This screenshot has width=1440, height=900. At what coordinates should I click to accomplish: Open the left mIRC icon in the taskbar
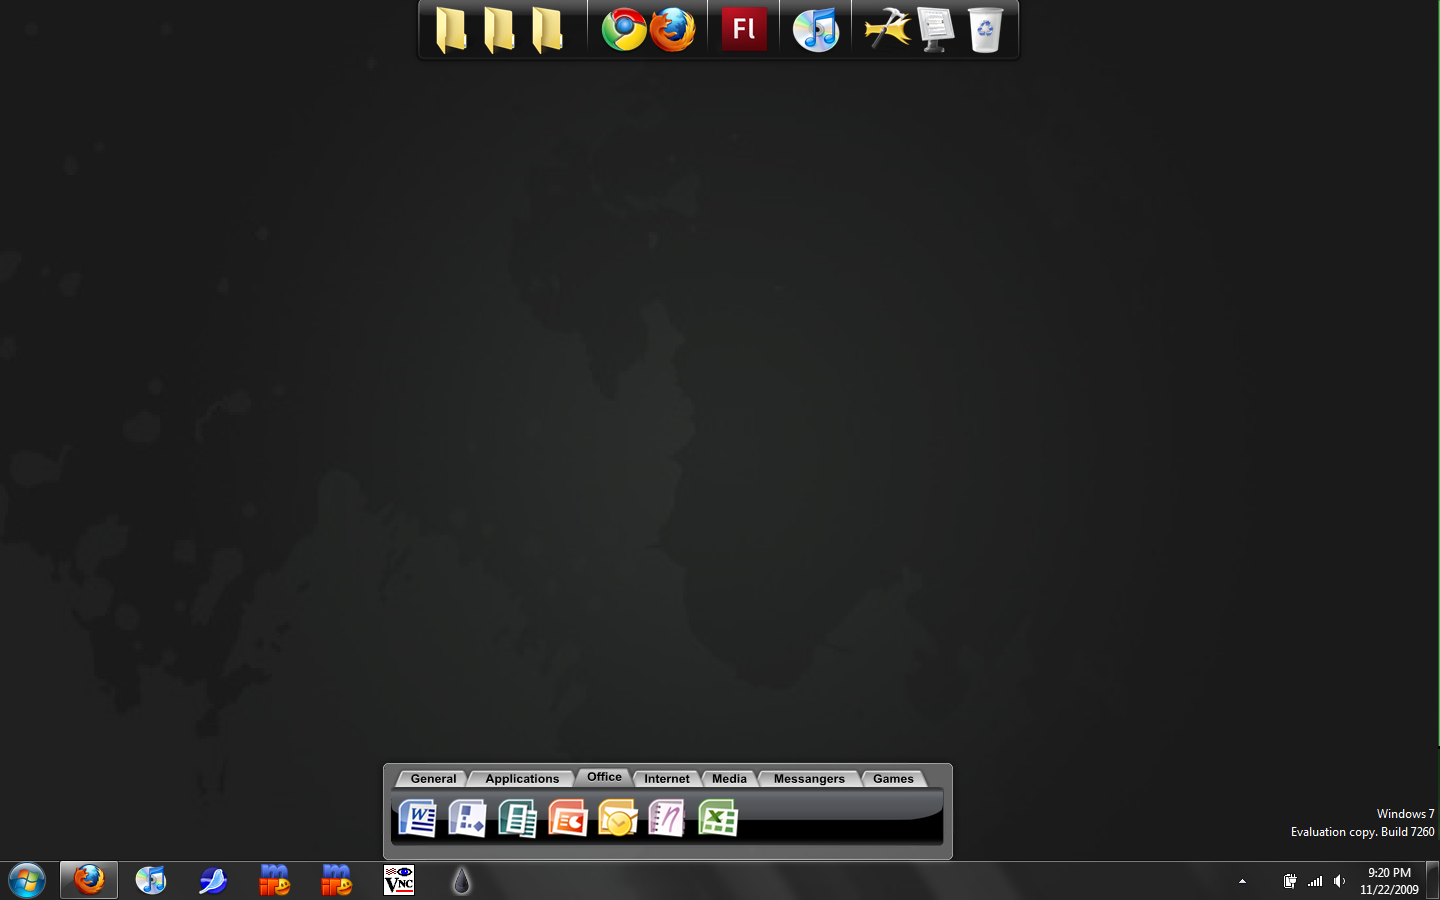[275, 880]
